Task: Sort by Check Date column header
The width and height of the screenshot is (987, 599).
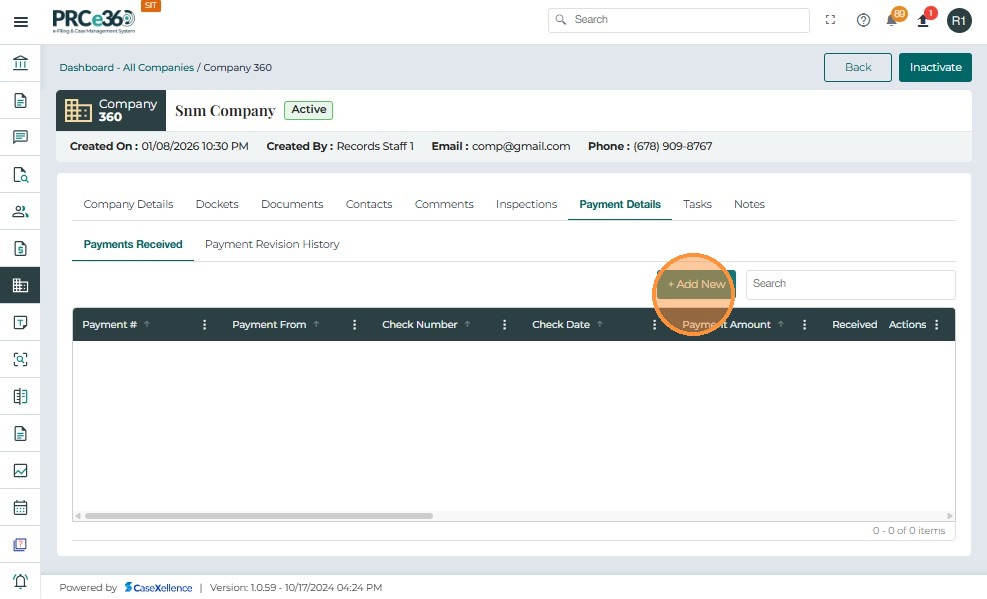Action: click(x=561, y=325)
